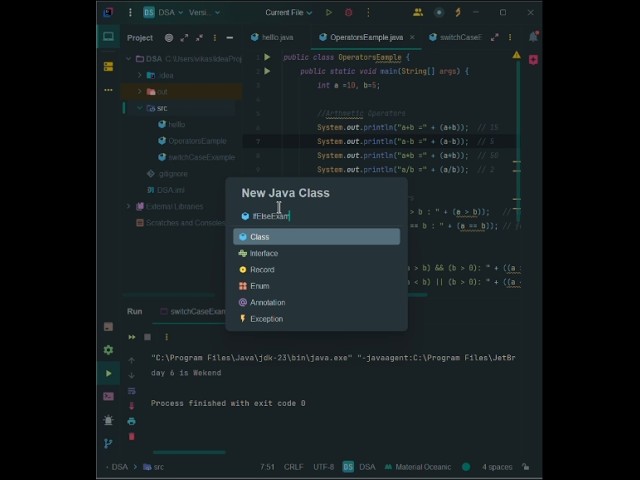Open editor tabs options menu

[x=510, y=38]
